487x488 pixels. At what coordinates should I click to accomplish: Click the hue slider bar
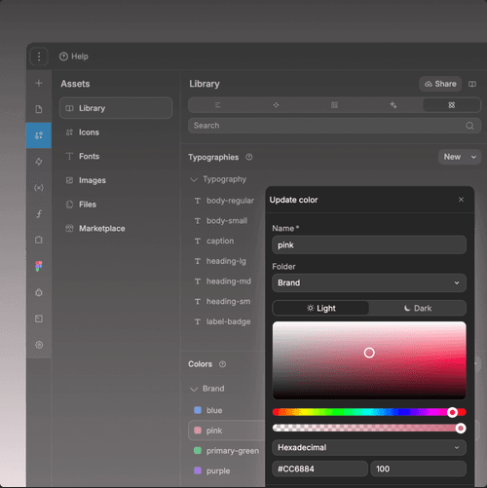click(369, 412)
